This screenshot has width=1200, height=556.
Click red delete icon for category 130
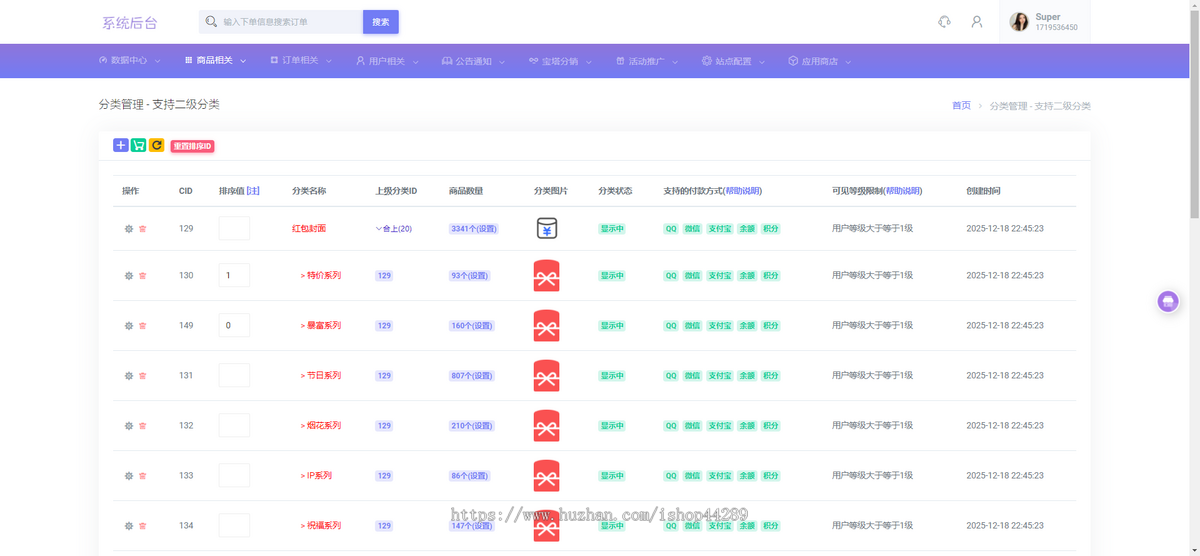click(x=142, y=276)
